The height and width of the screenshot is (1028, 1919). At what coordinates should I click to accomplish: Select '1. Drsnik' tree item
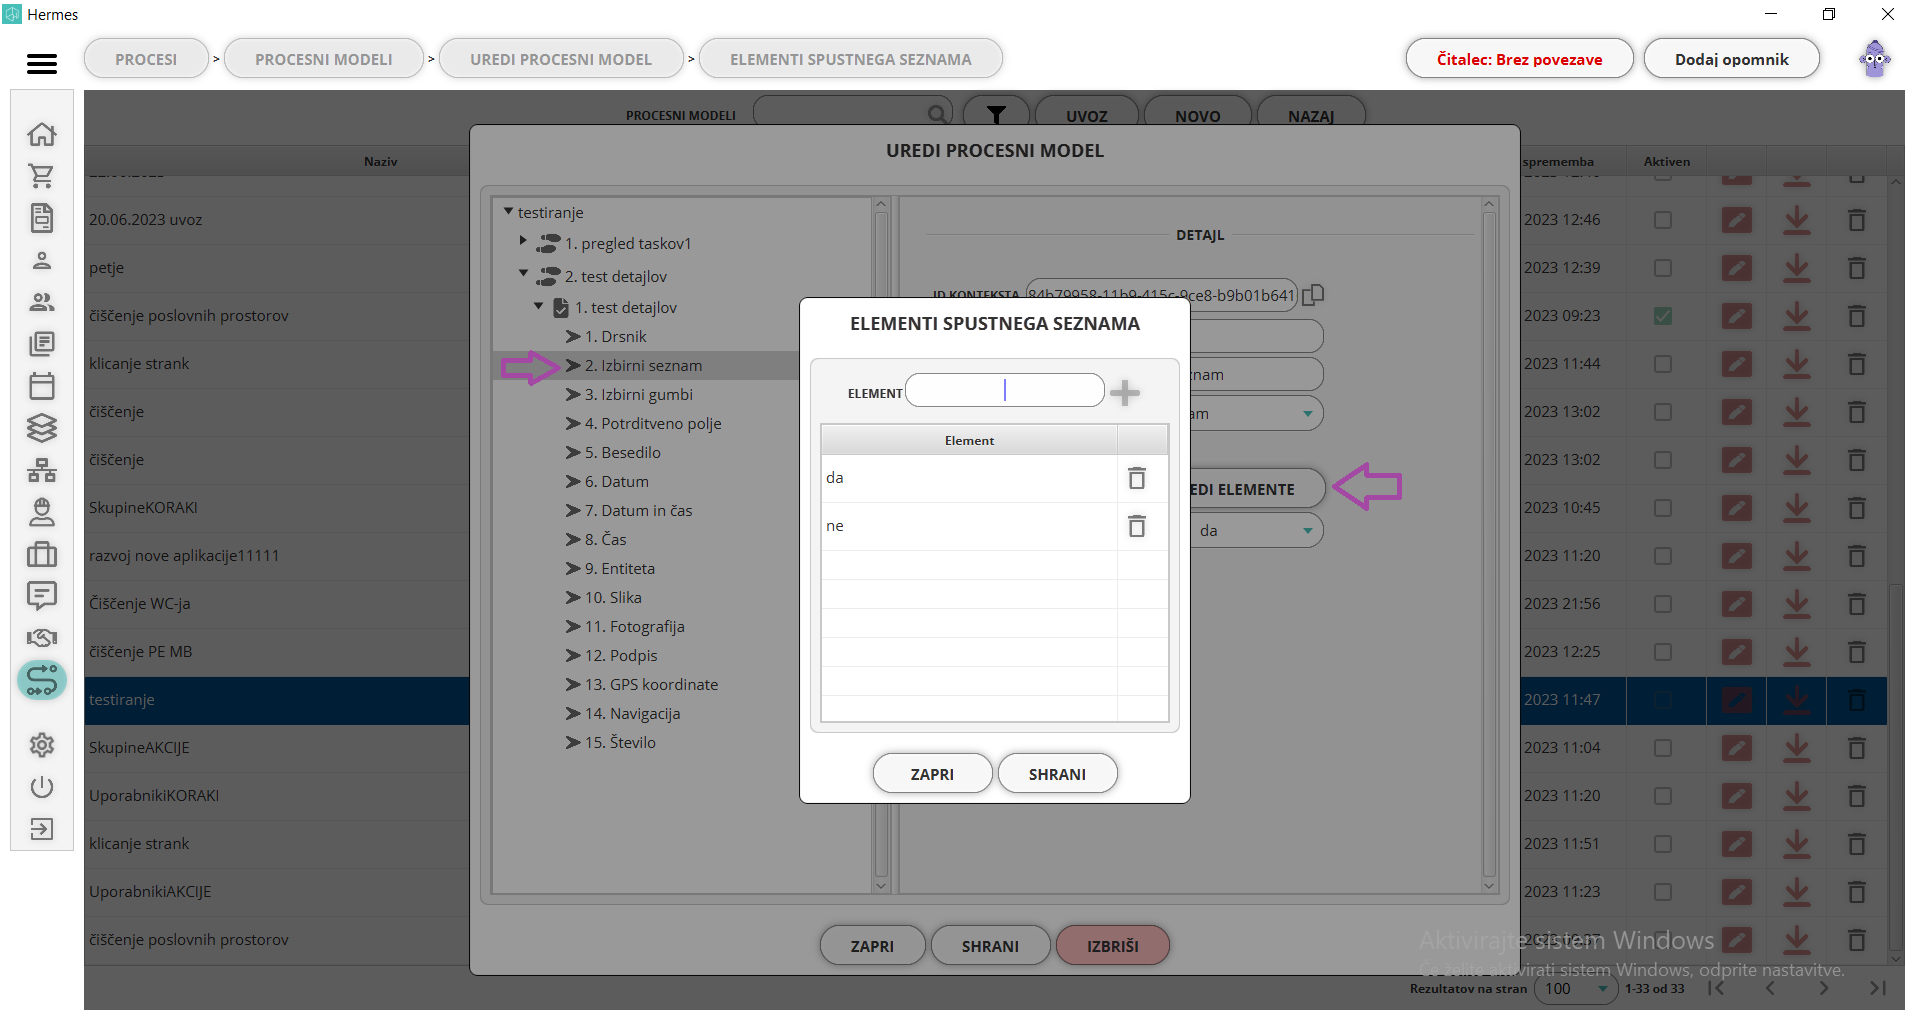(x=615, y=337)
